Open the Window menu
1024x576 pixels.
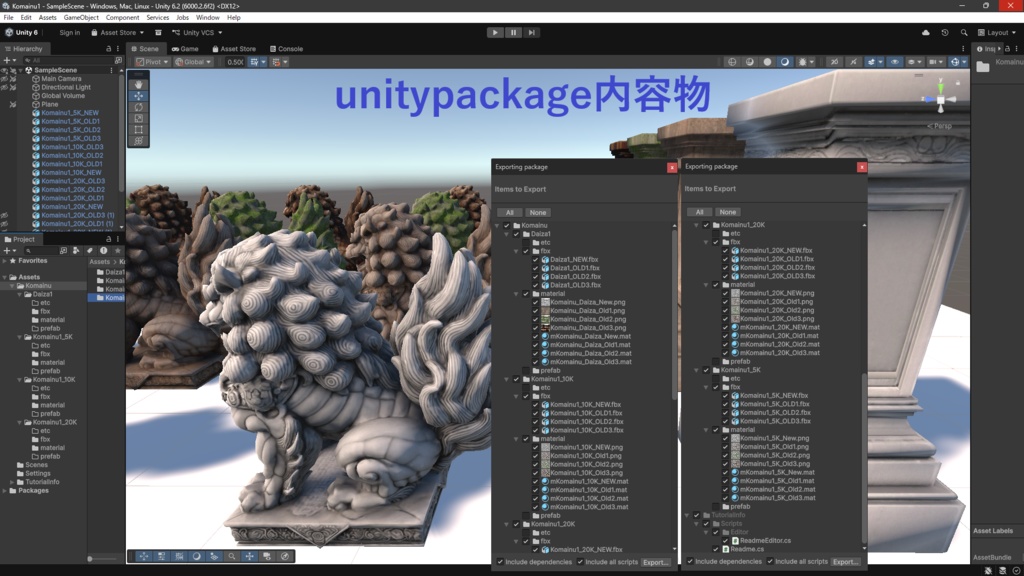coord(208,18)
